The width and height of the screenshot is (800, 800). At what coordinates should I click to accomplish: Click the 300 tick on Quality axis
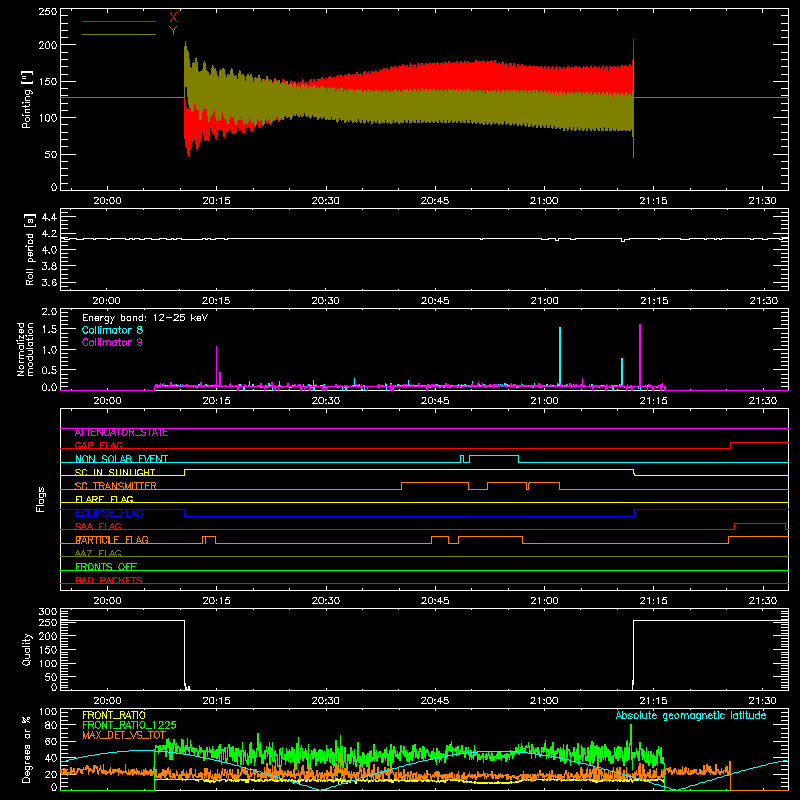pos(47,612)
